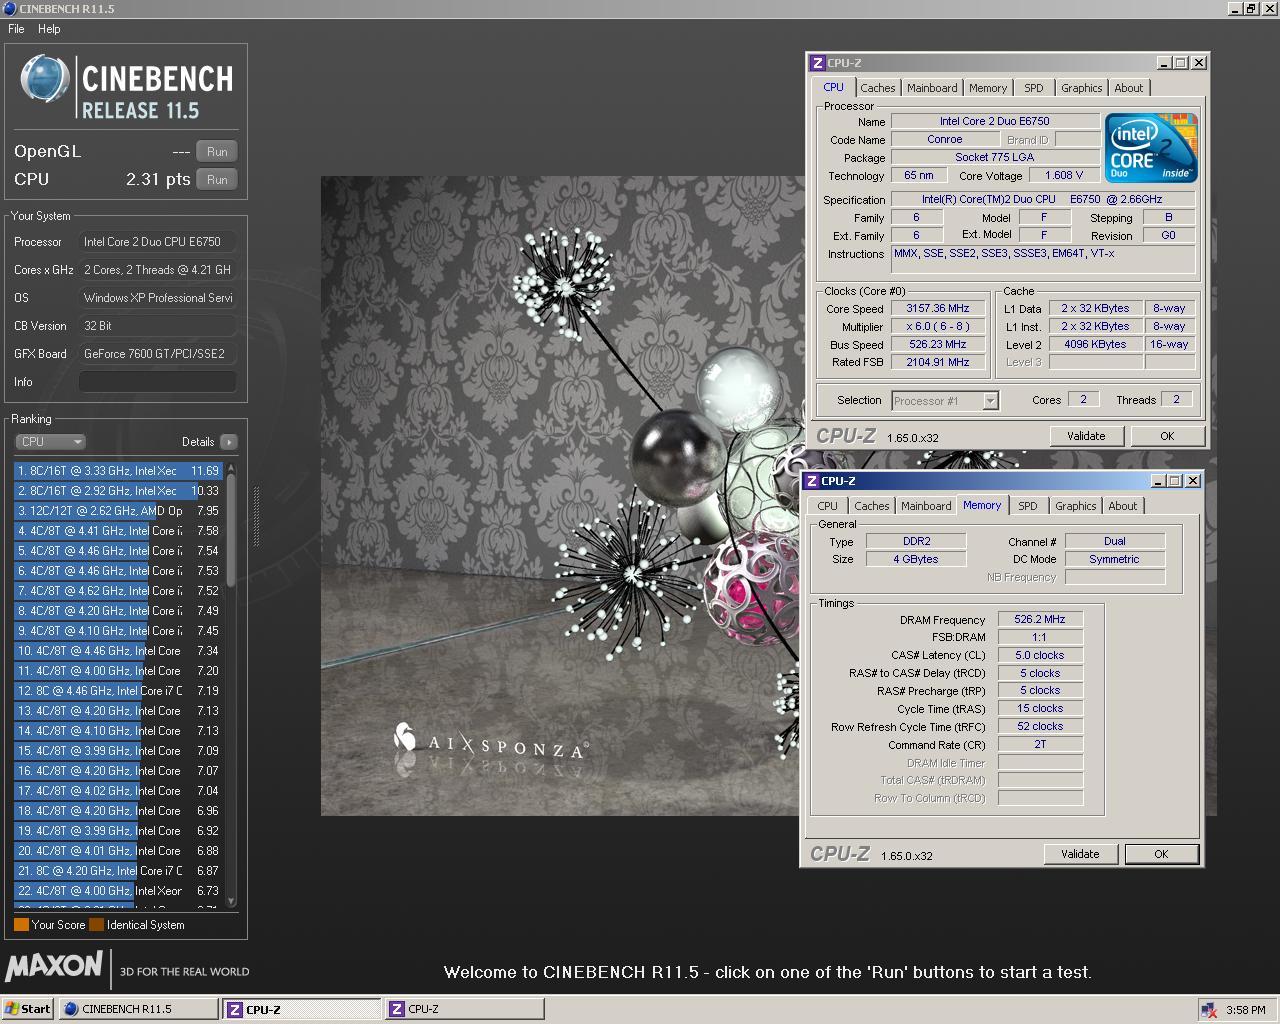Image resolution: width=1280 pixels, height=1024 pixels.
Task: Select ranking entry 1 scoring 11.69
Action: tap(119, 470)
